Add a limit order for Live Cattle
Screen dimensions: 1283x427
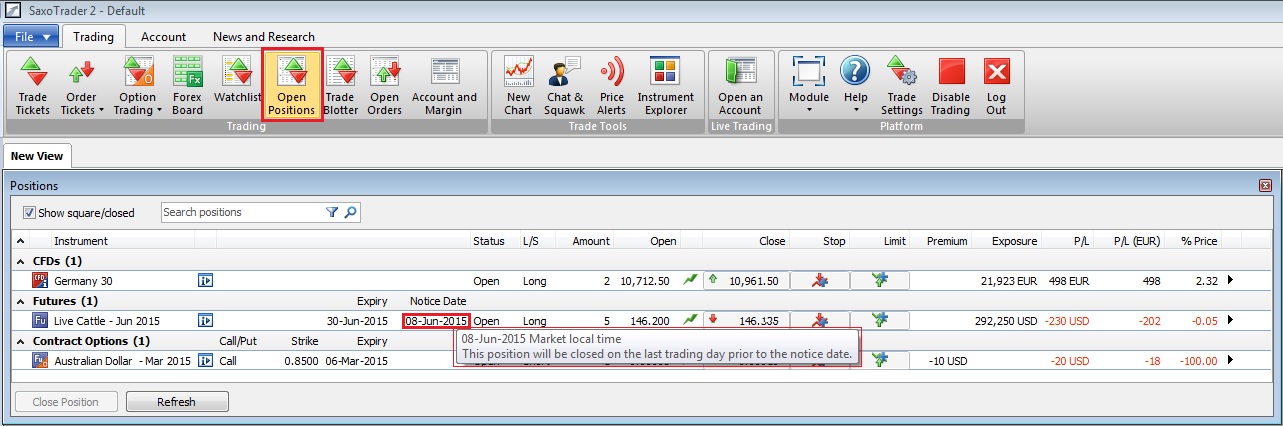click(880, 321)
